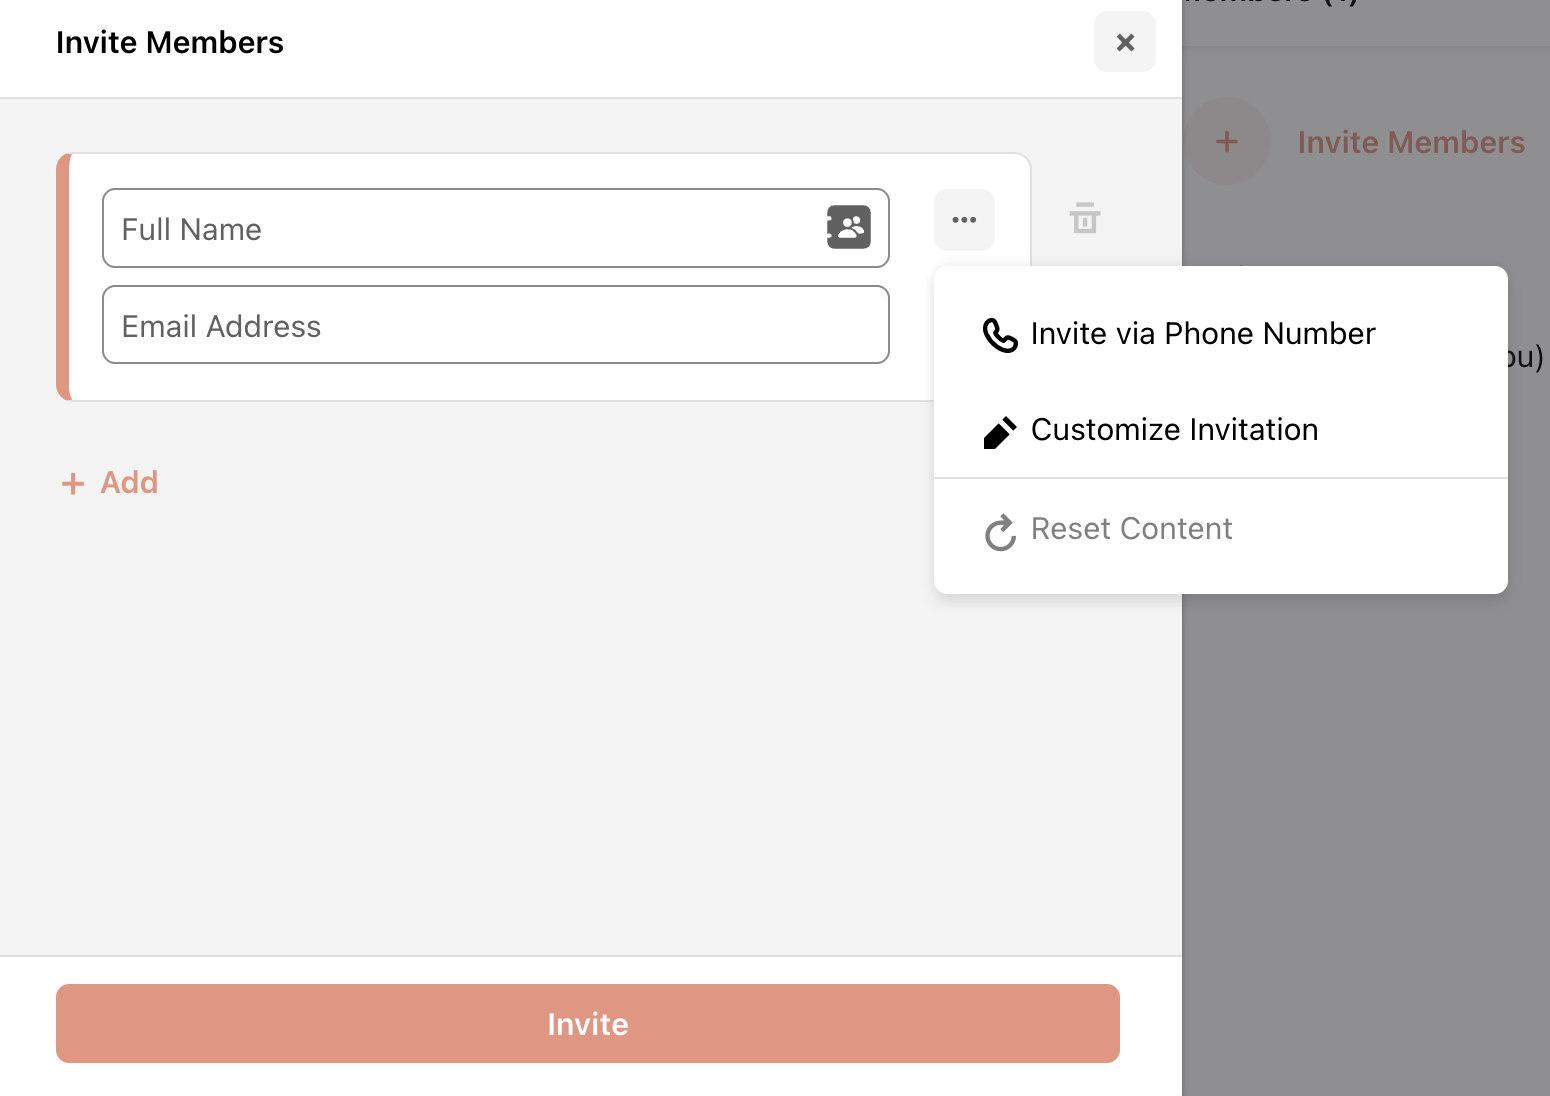
Task: Click the orange accent bar on invitee card
Action: point(63,277)
